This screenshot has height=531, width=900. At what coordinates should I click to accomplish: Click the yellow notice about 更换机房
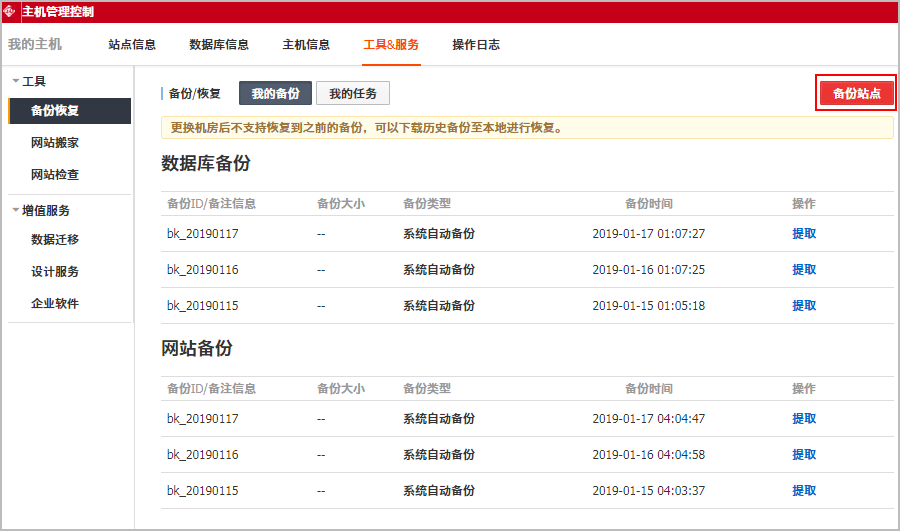(527, 127)
